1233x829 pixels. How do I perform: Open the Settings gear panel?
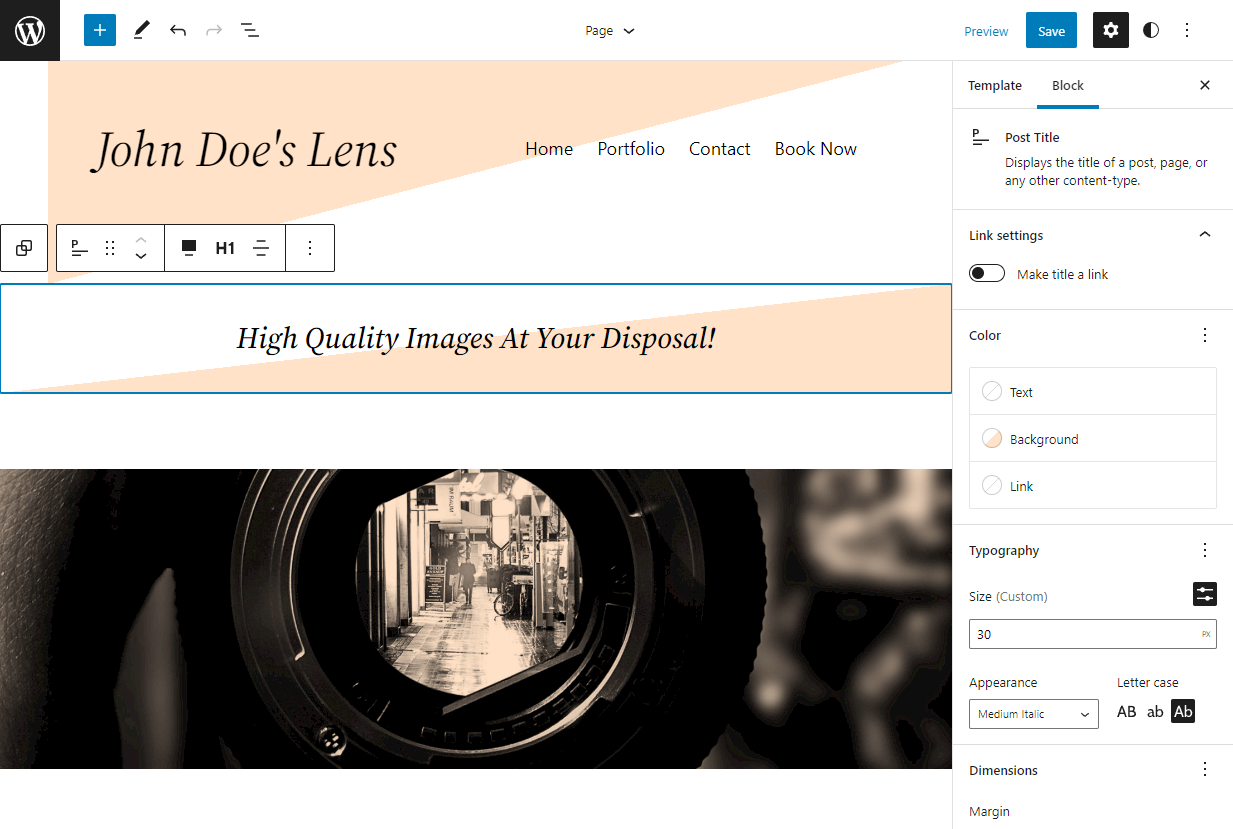(x=1110, y=30)
